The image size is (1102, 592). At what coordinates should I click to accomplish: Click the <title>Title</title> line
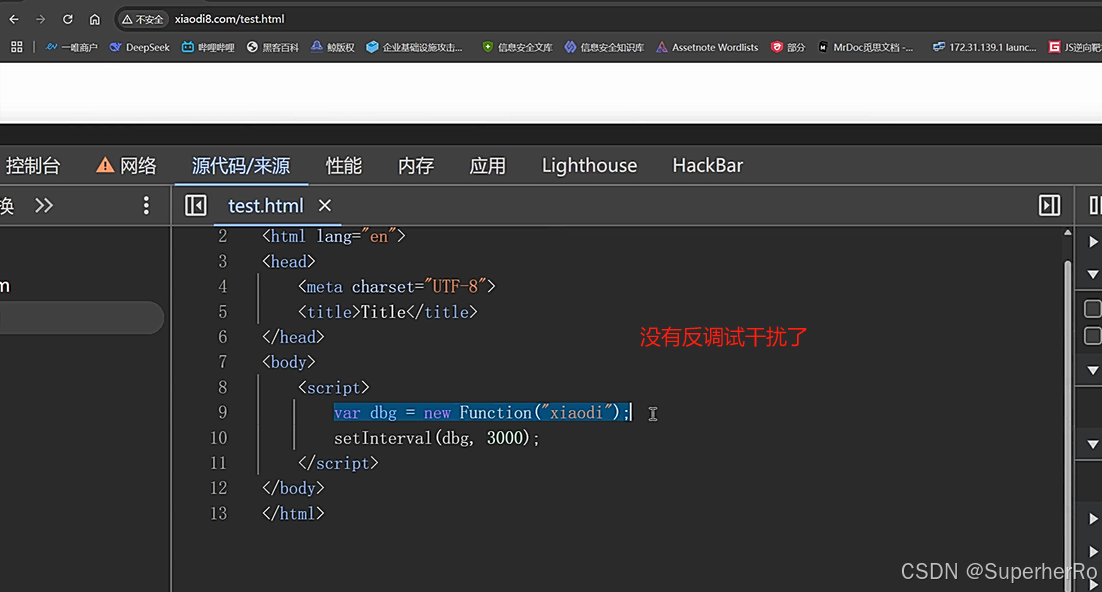tap(387, 312)
